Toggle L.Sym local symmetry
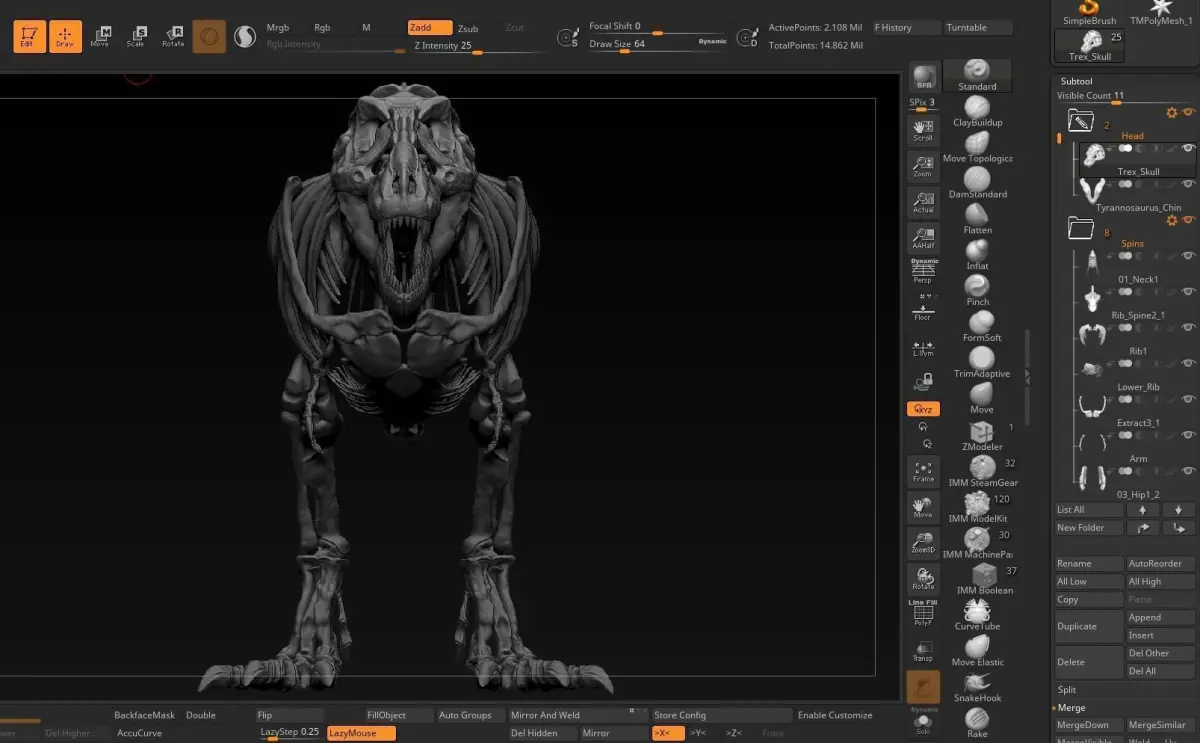The image size is (1200, 743). pyautogui.click(x=923, y=346)
